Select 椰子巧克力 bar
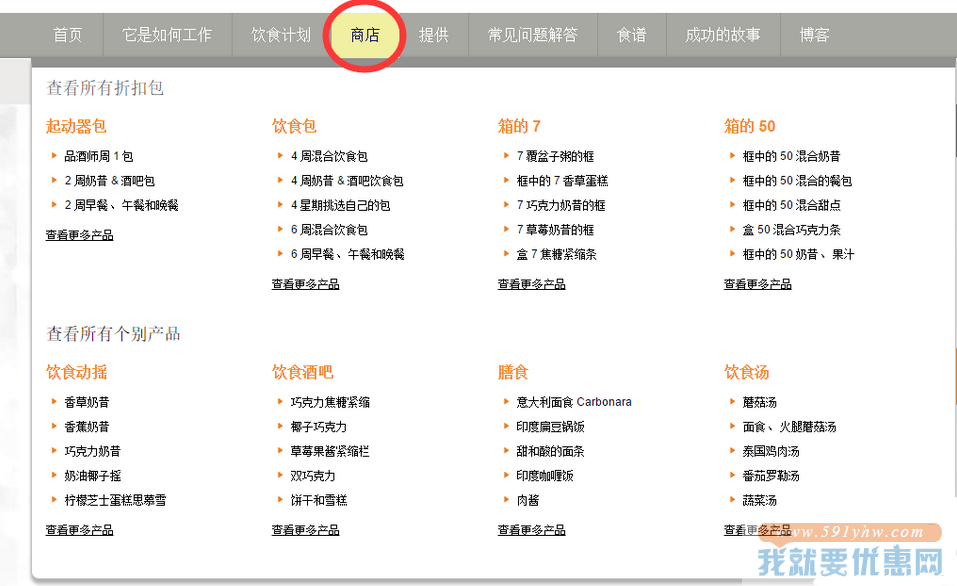 click(319, 427)
